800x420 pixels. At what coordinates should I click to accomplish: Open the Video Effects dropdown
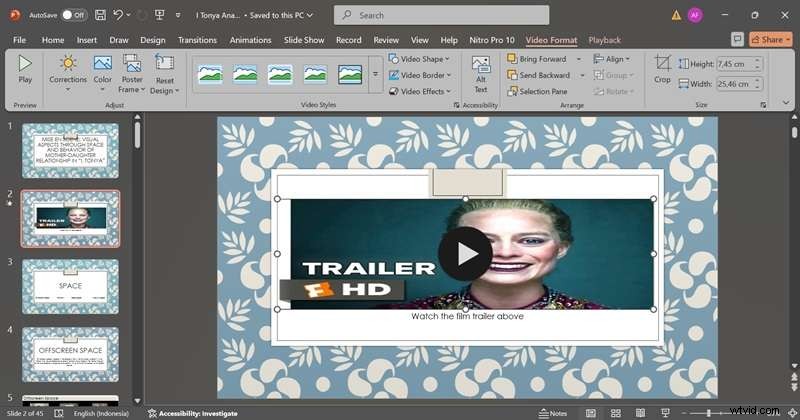point(420,91)
